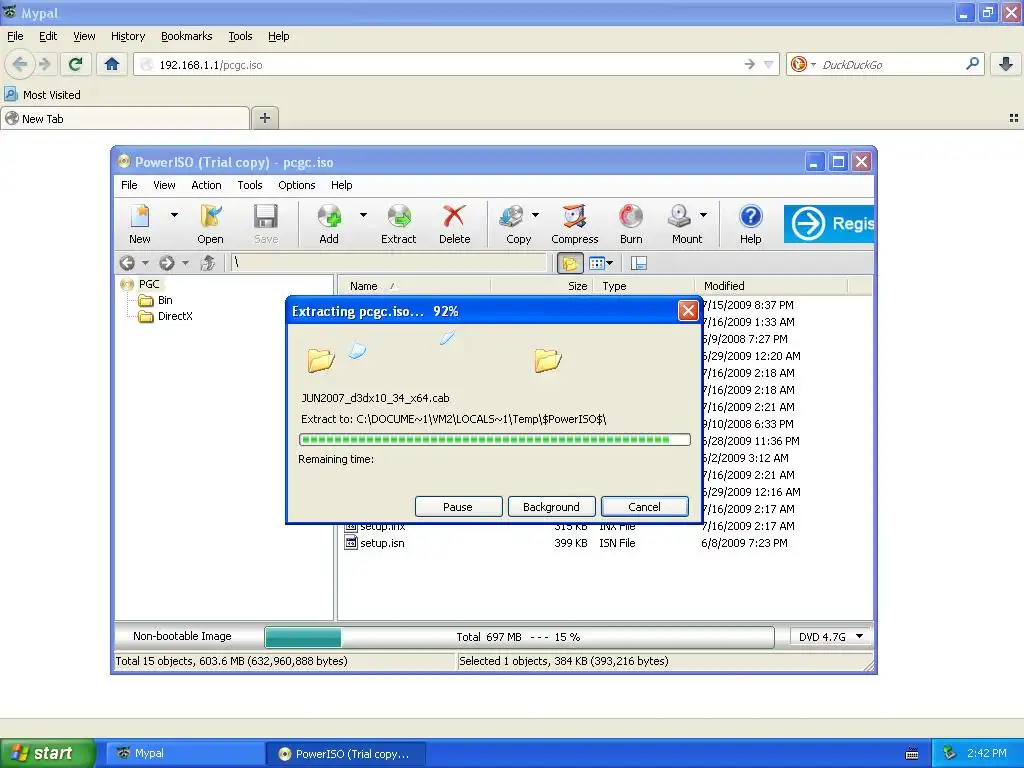Click the layout panel icon next to view mode
The width and height of the screenshot is (1024, 768).
[x=639, y=263]
